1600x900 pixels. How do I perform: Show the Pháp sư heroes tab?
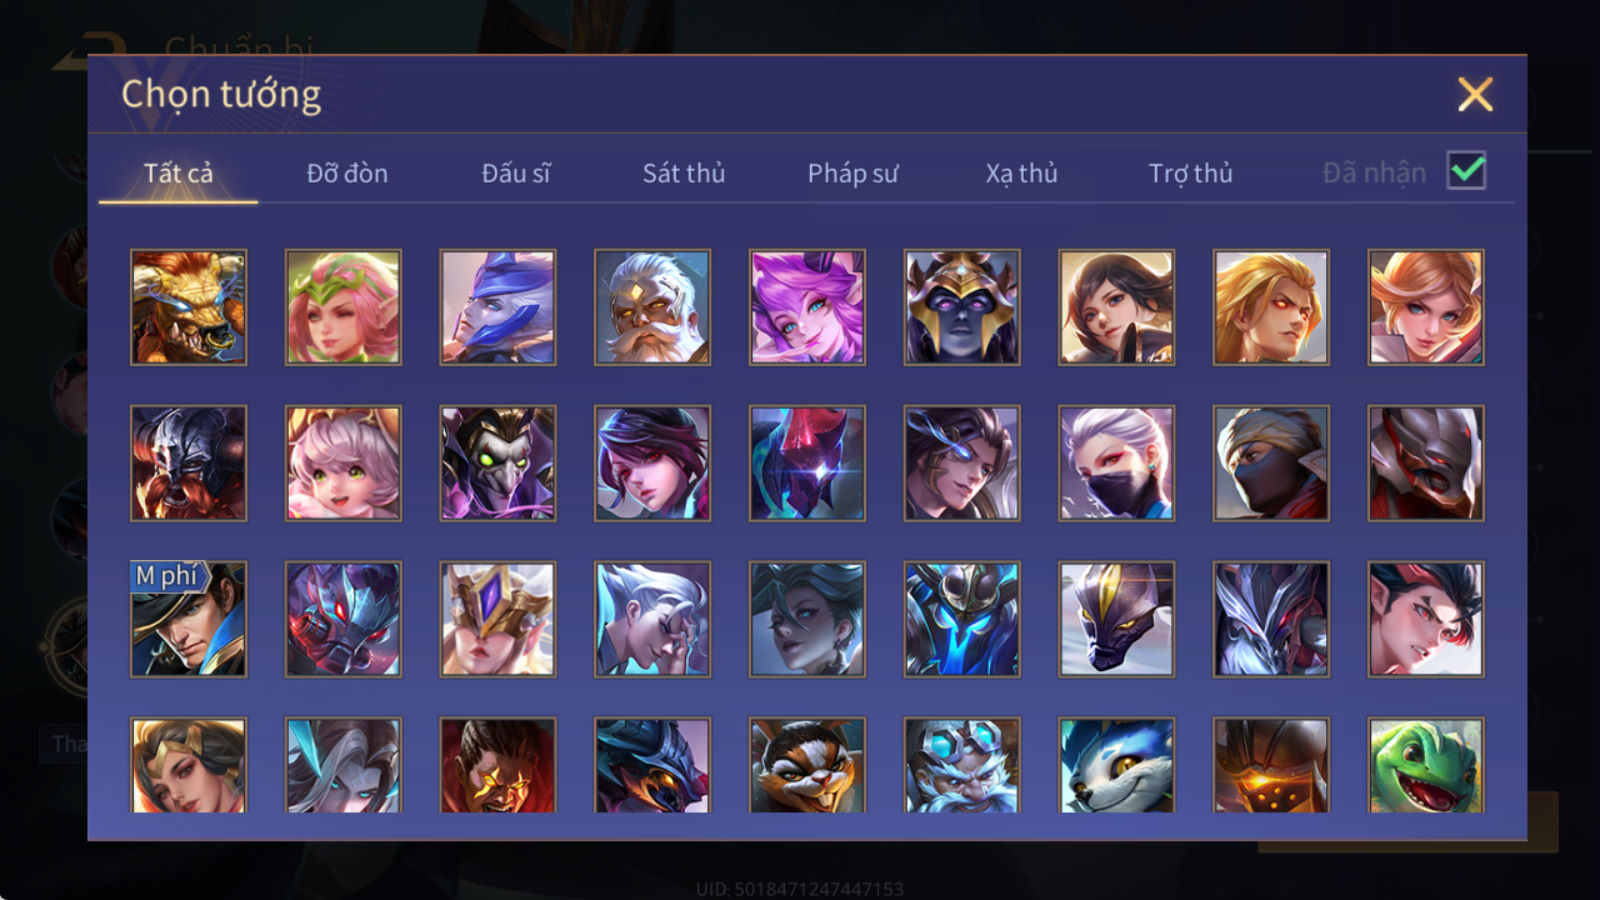click(853, 173)
